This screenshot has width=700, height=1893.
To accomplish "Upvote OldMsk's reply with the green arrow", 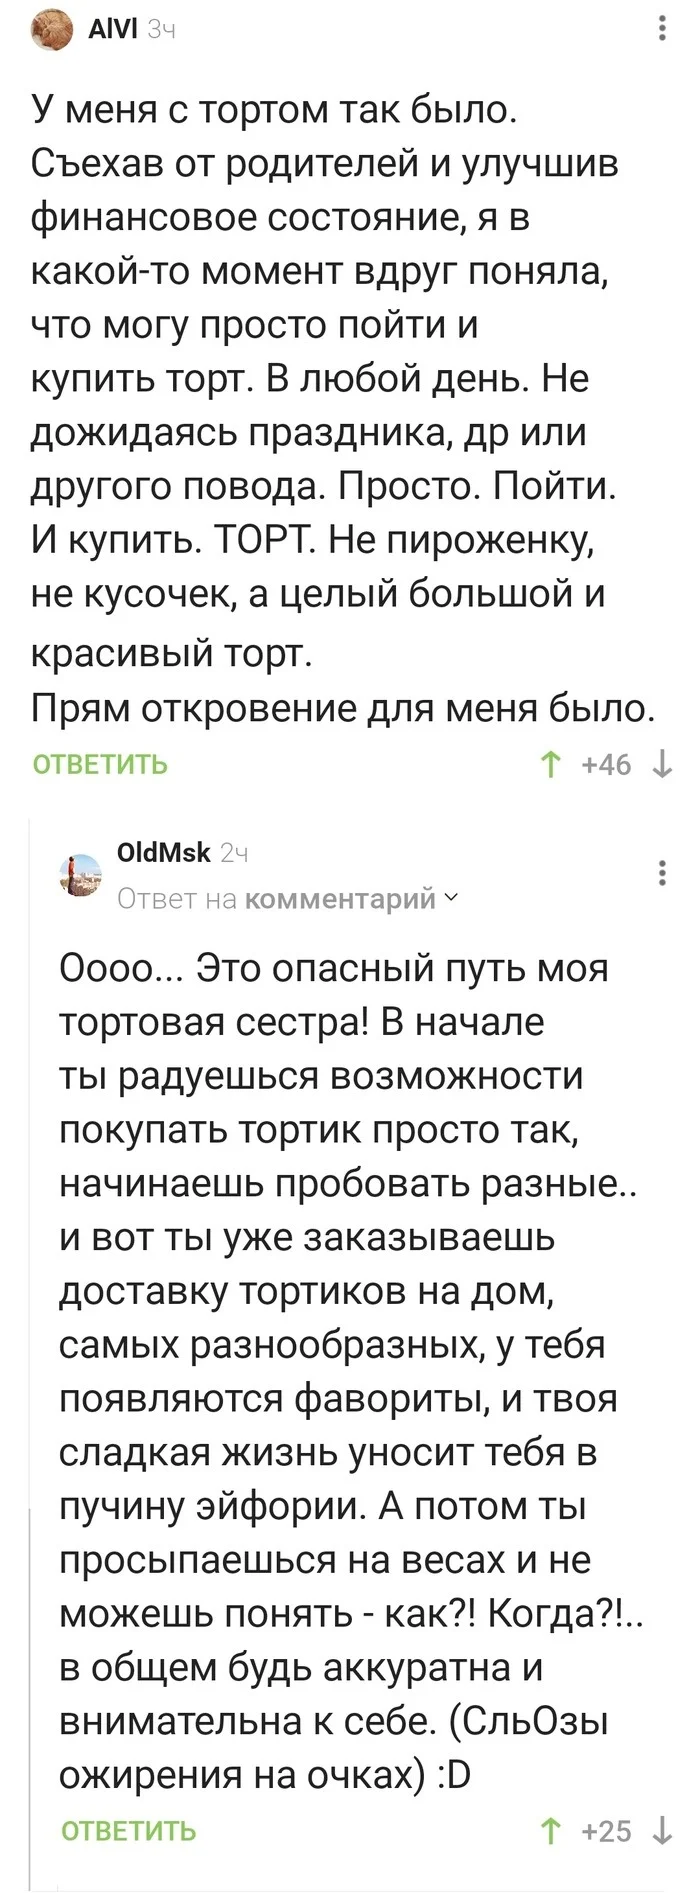I will 550,1831.
